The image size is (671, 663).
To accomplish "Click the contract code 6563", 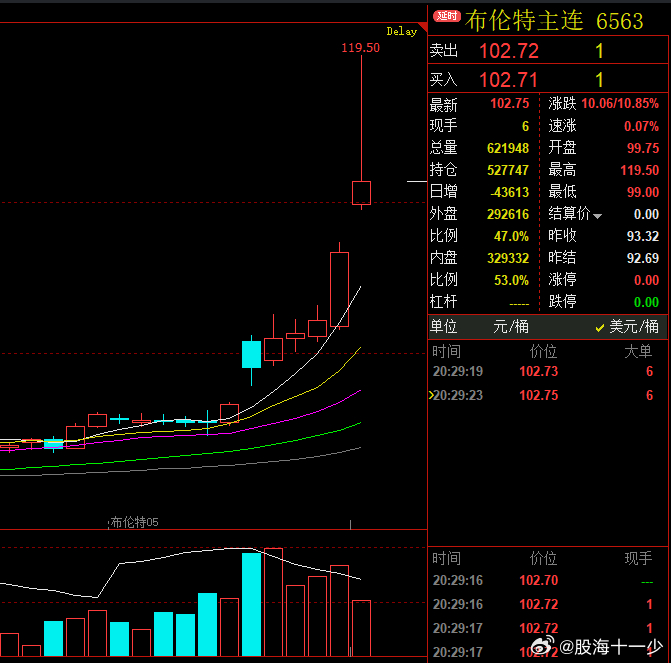I will click(x=619, y=21).
